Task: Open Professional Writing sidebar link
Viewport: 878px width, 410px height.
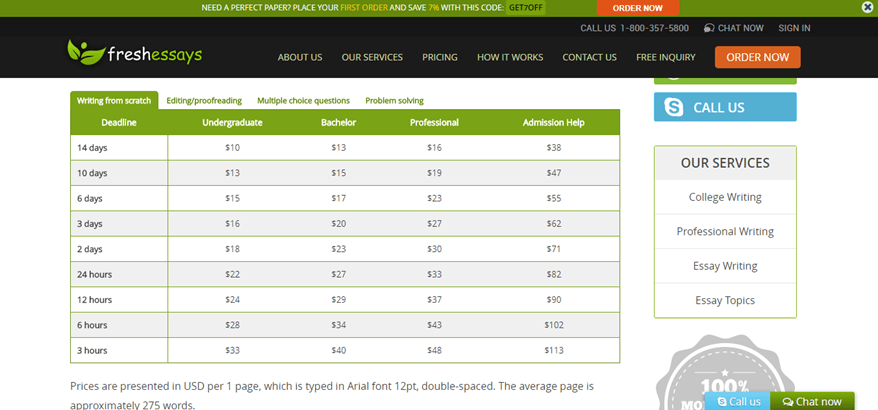Action: pos(725,231)
